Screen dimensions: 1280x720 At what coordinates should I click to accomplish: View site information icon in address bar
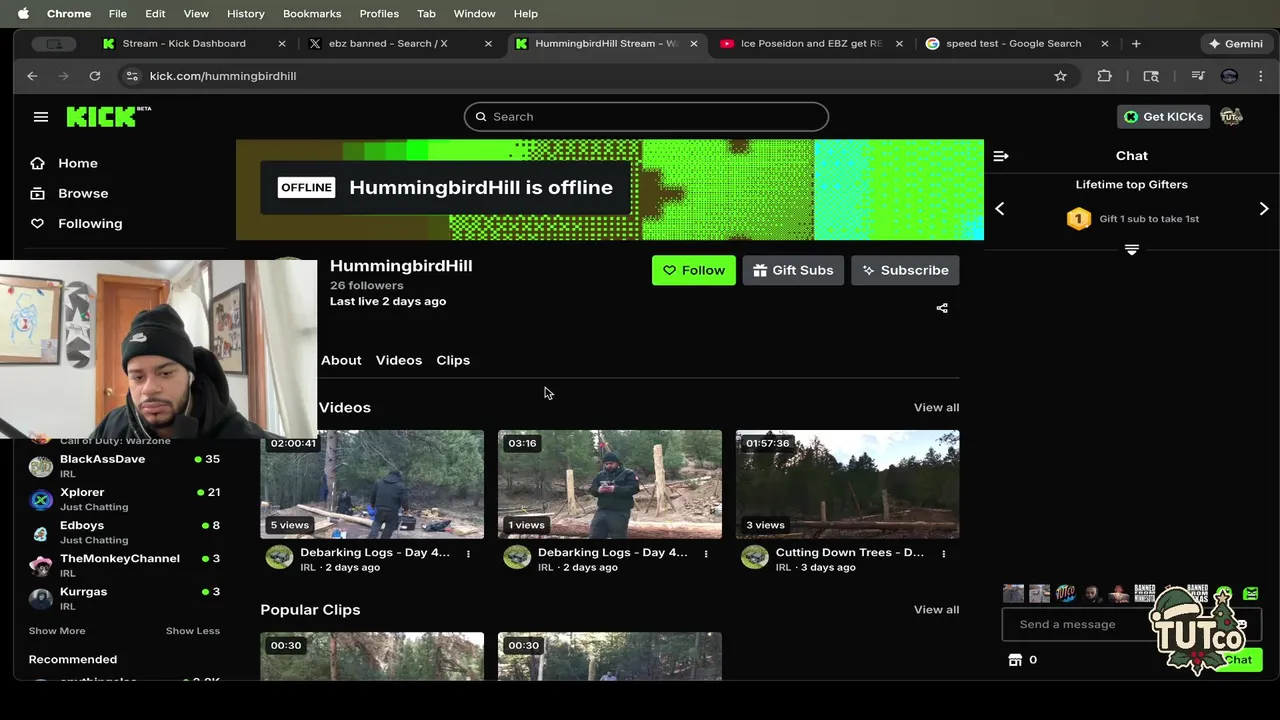(131, 76)
